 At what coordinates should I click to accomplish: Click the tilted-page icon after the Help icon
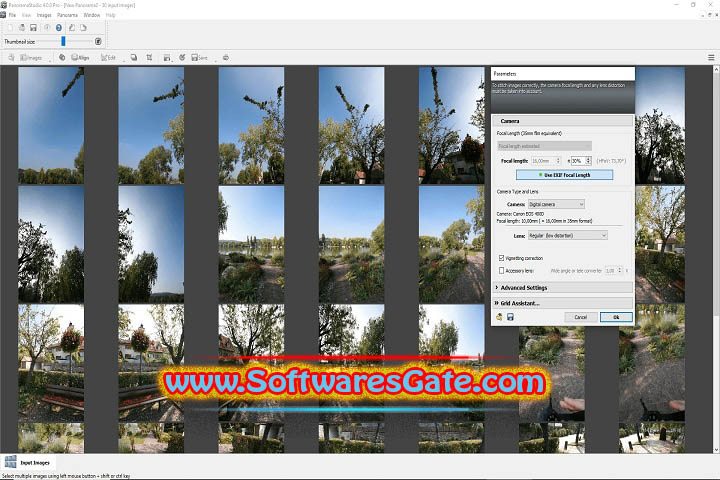[x=72, y=28]
